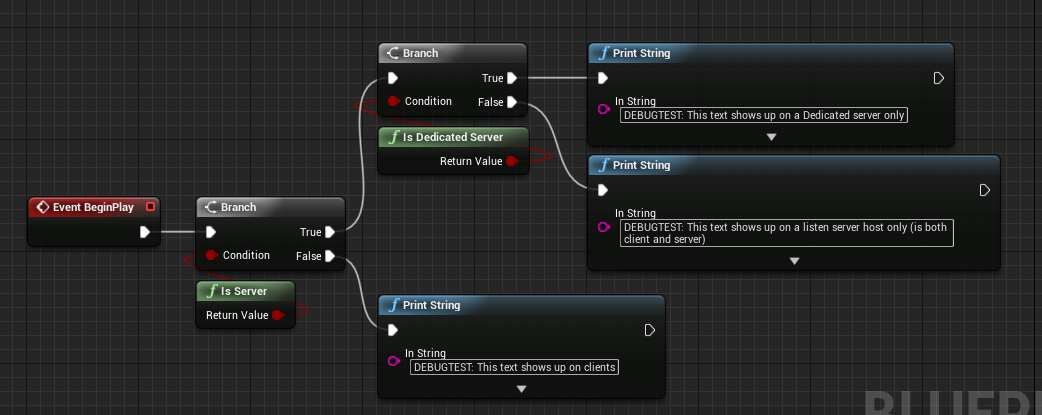The height and width of the screenshot is (415, 1042).
Task: Click the 'shows up on clients' text field
Action: click(515, 367)
